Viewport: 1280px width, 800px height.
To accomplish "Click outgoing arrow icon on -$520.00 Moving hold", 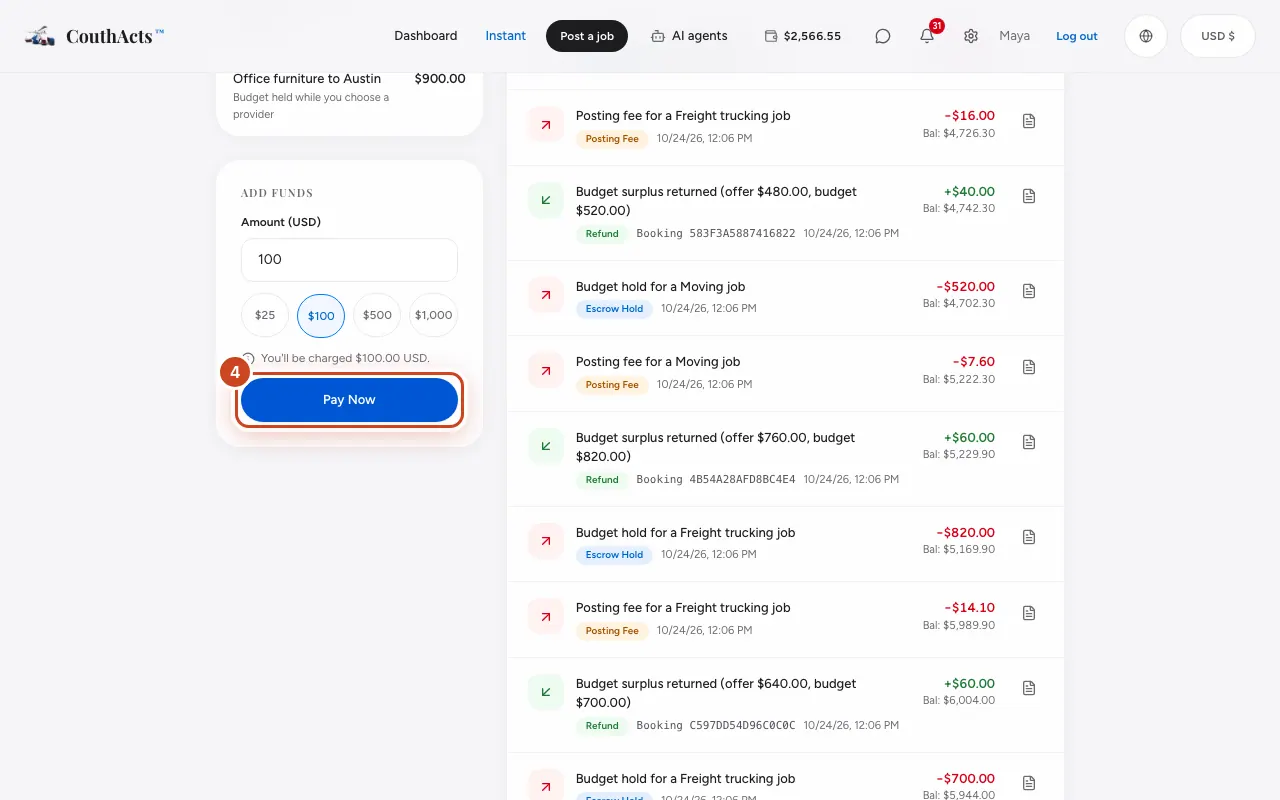I will tap(546, 295).
